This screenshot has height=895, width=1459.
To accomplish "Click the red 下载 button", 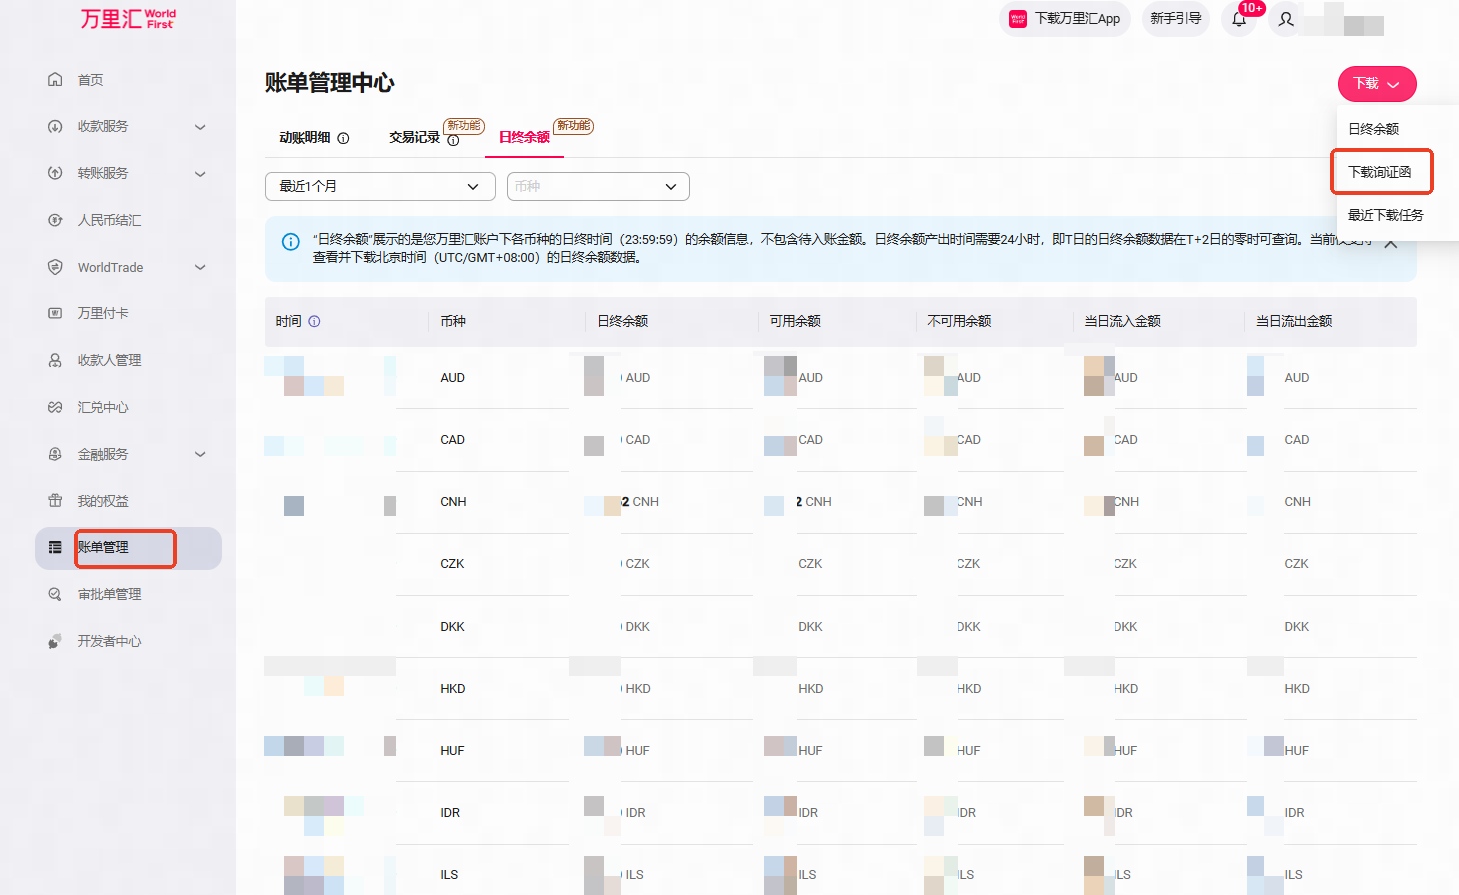I will coord(1377,84).
